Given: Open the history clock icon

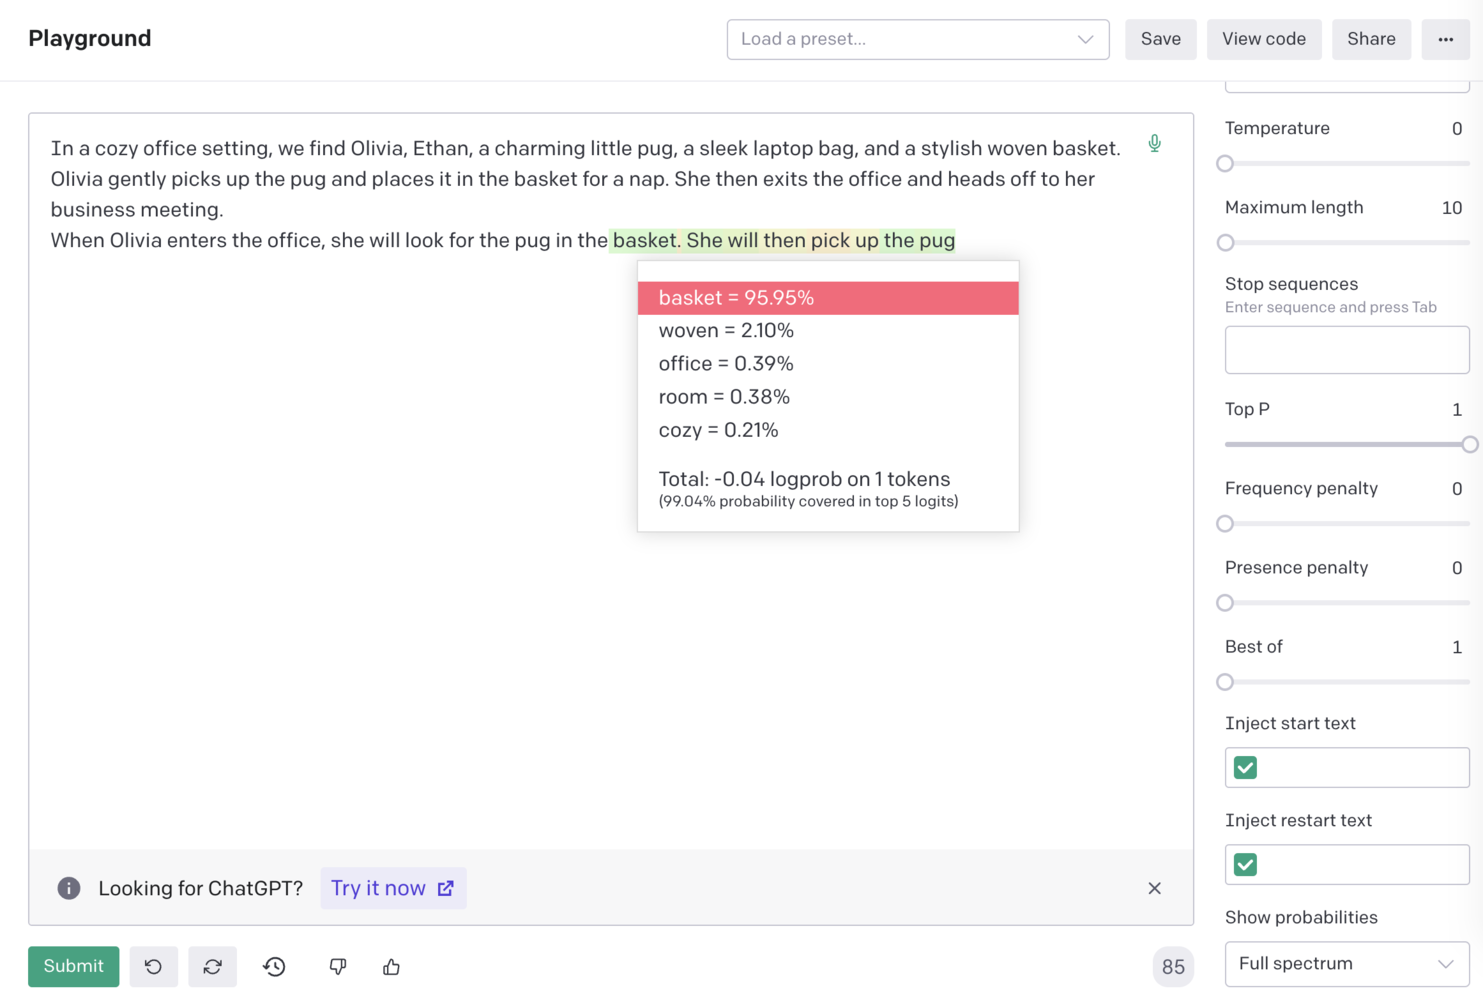Looking at the screenshot, I should (x=274, y=966).
